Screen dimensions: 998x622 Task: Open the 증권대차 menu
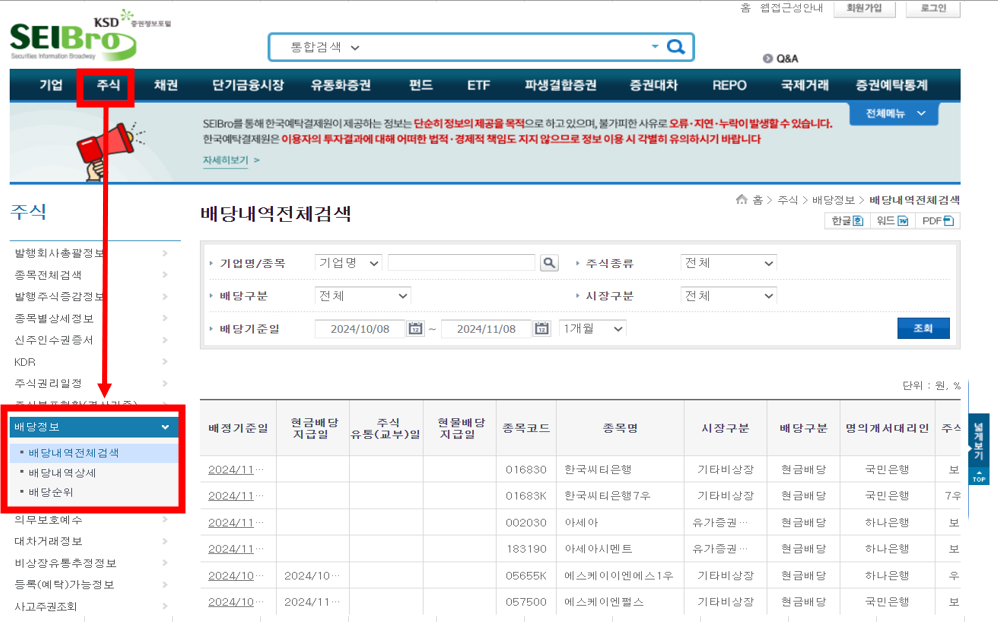(653, 85)
